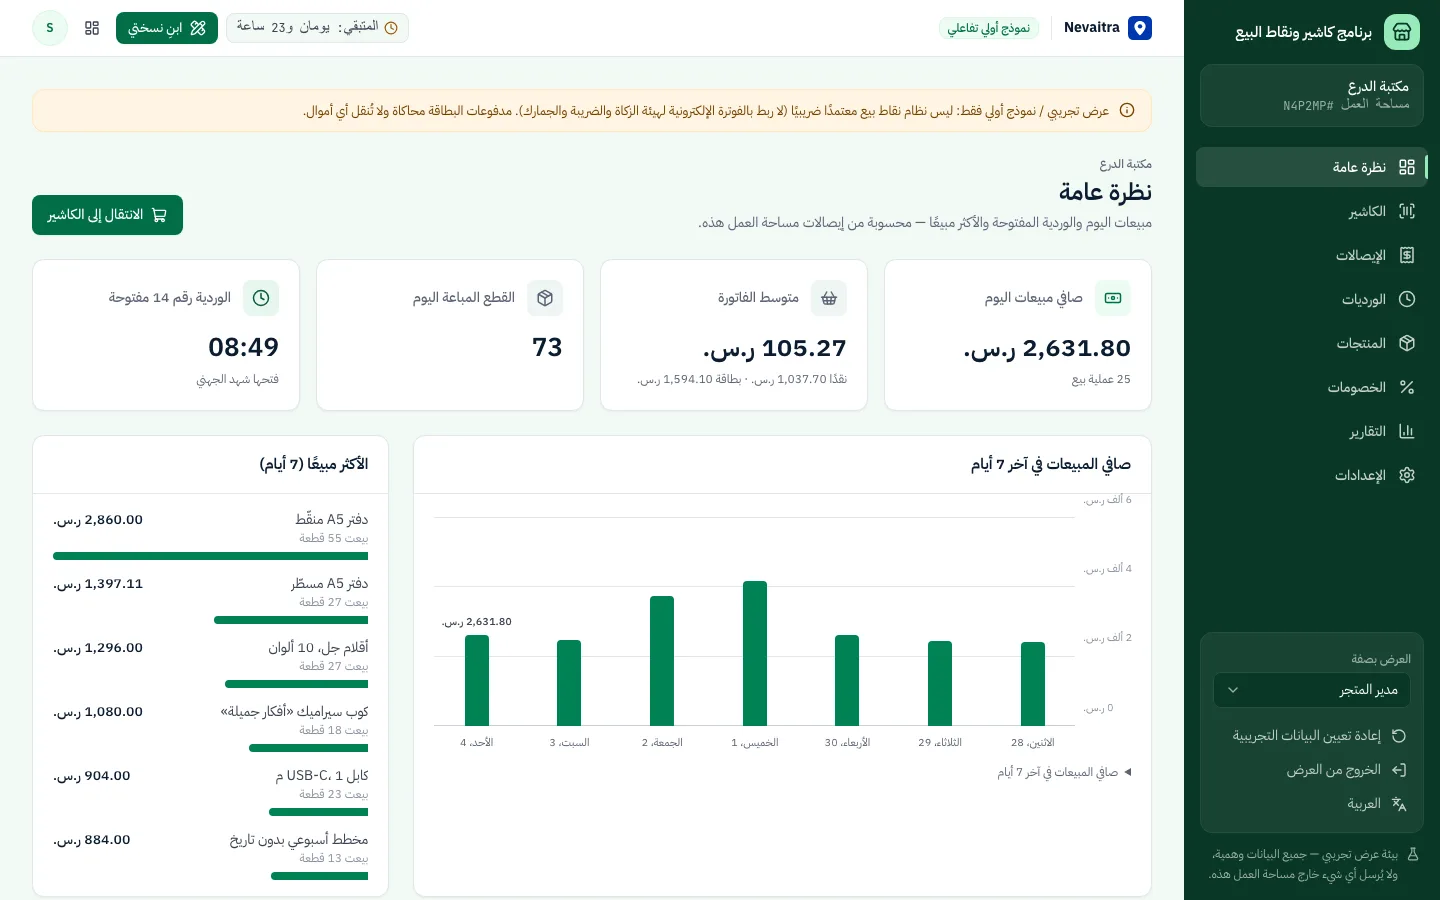Click الخروج من العرض

pyautogui.click(x=1312, y=770)
